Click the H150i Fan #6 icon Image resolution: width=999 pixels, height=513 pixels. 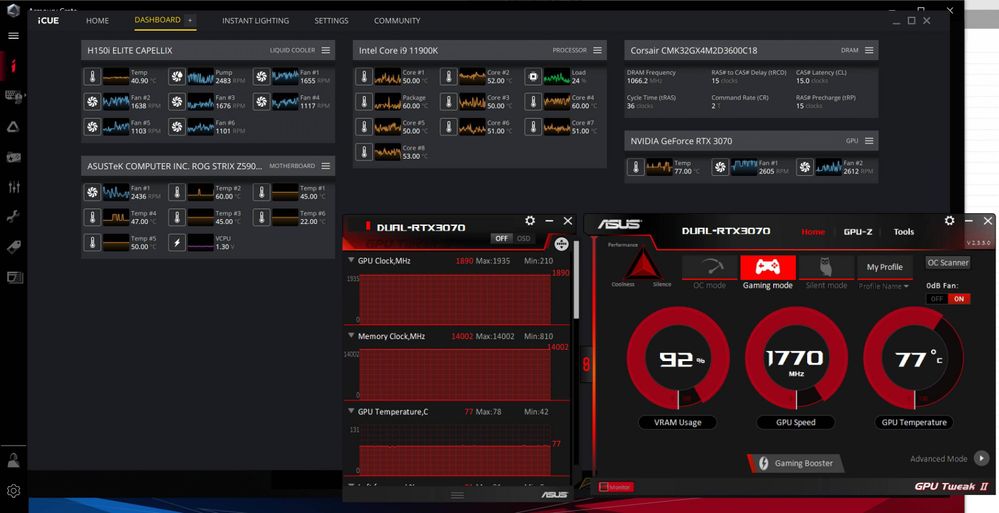177,127
